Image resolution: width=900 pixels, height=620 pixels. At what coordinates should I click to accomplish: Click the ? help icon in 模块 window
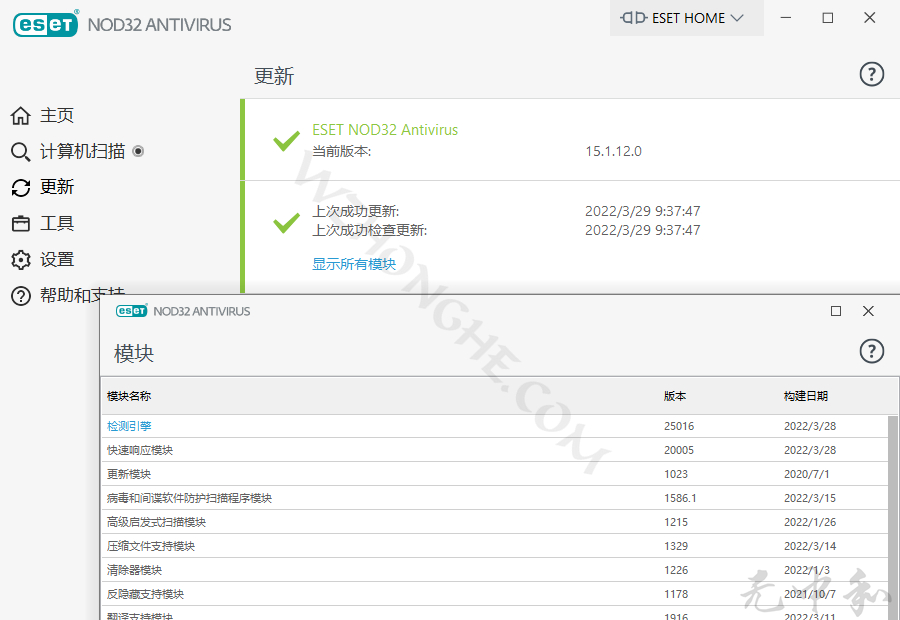coord(871,351)
